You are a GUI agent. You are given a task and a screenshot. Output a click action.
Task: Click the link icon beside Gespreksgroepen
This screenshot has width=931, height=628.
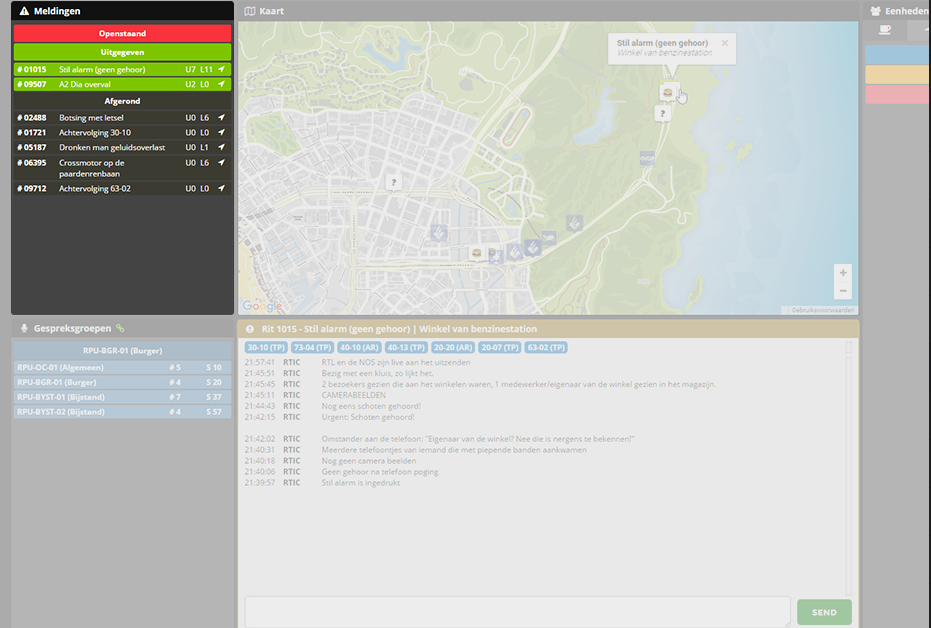[x=120, y=328]
